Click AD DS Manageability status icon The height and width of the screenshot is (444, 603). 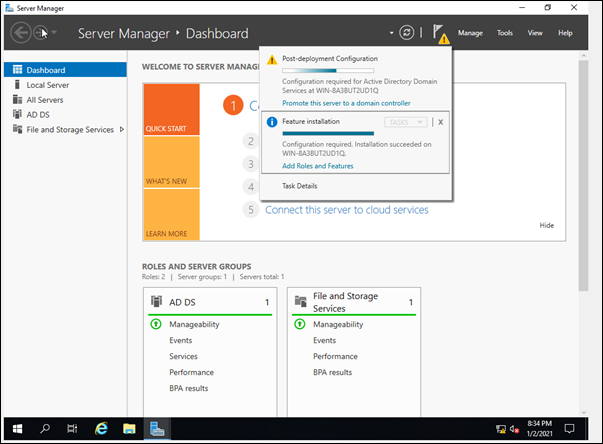156,324
